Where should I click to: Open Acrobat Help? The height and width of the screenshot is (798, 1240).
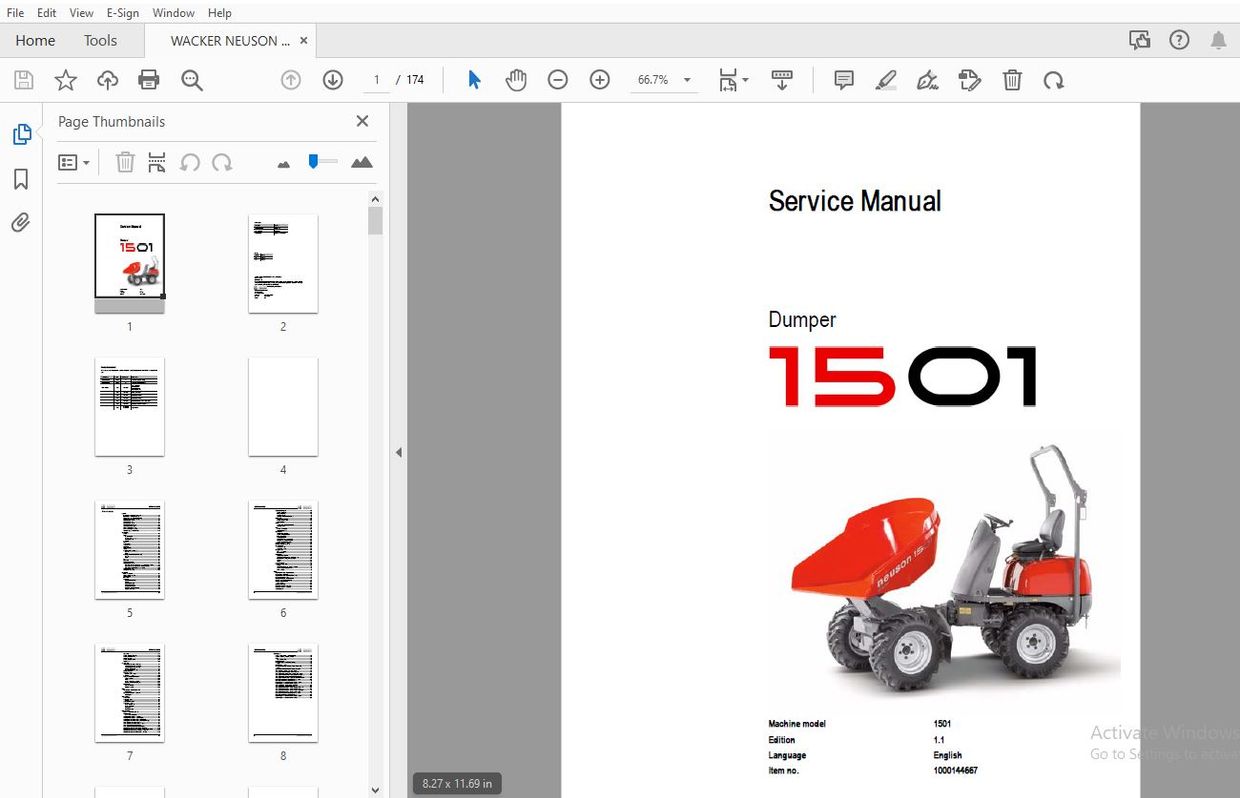click(1179, 40)
